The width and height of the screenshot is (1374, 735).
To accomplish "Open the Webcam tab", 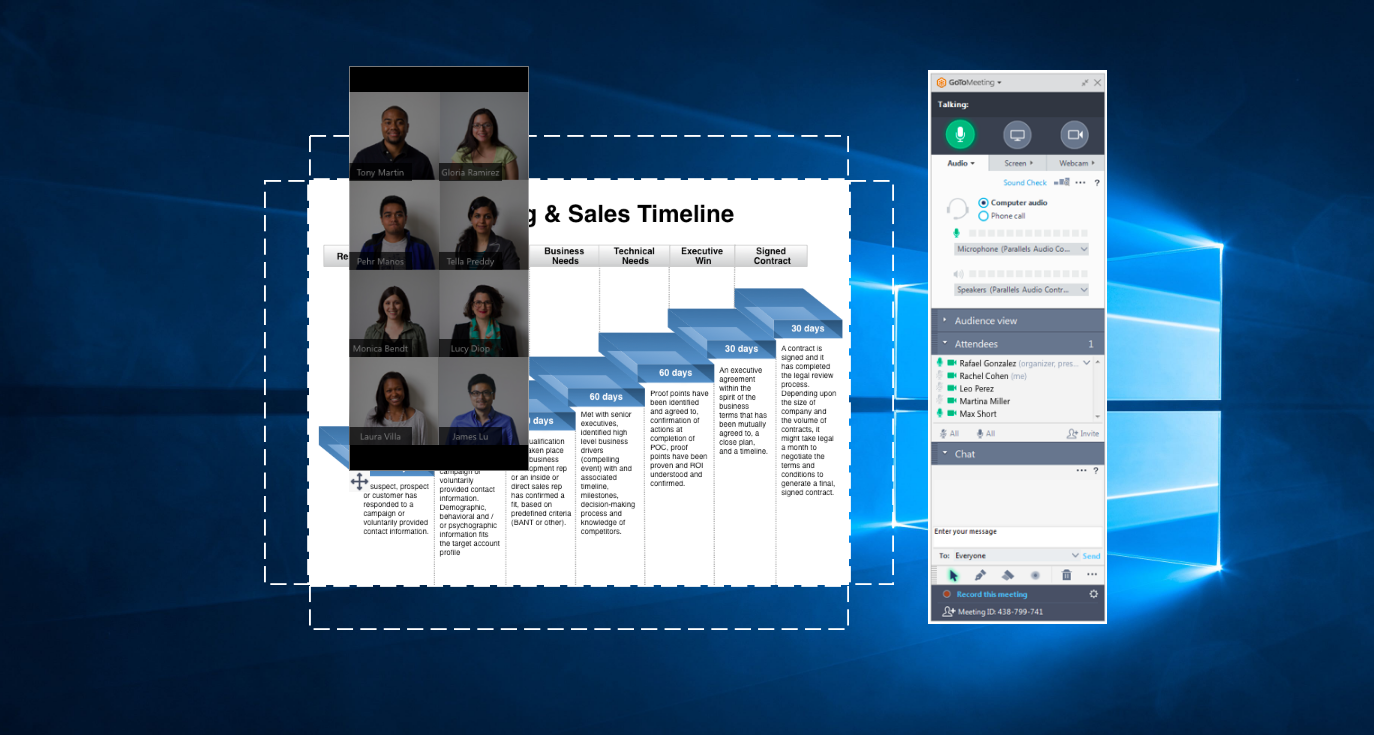I will pyautogui.click(x=1076, y=163).
